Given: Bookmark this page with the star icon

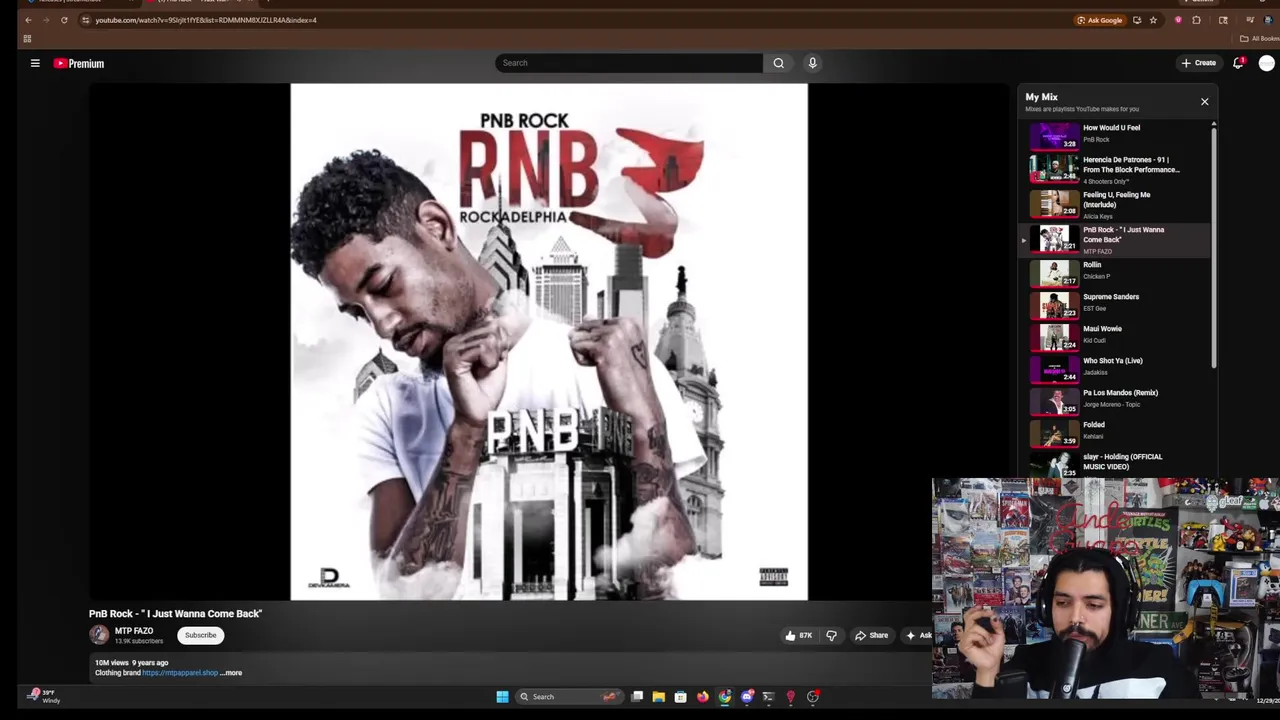Looking at the screenshot, I should pyautogui.click(x=1153, y=20).
